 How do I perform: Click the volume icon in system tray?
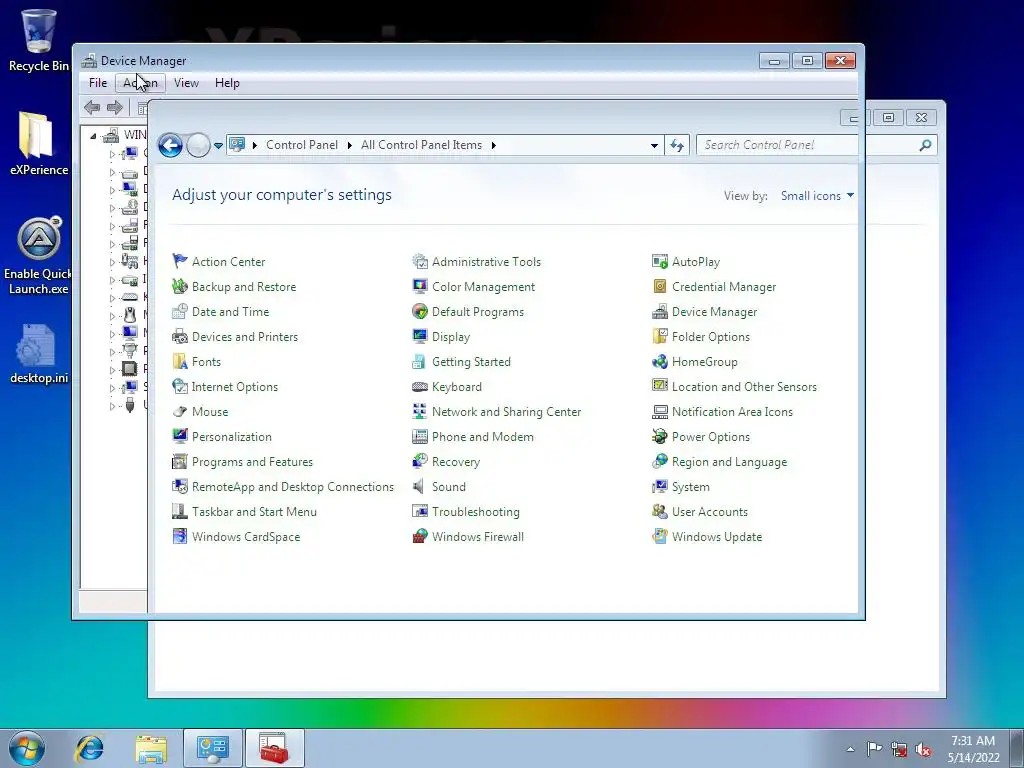click(x=923, y=749)
